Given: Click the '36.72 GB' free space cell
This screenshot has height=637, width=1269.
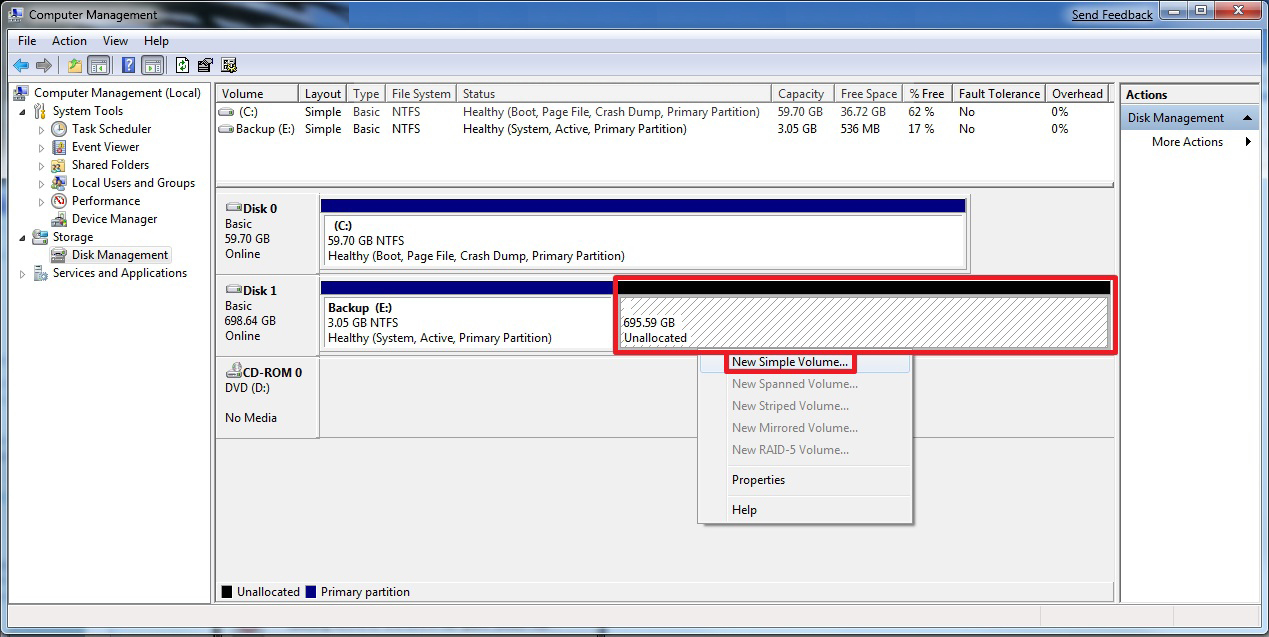Looking at the screenshot, I should (863, 112).
